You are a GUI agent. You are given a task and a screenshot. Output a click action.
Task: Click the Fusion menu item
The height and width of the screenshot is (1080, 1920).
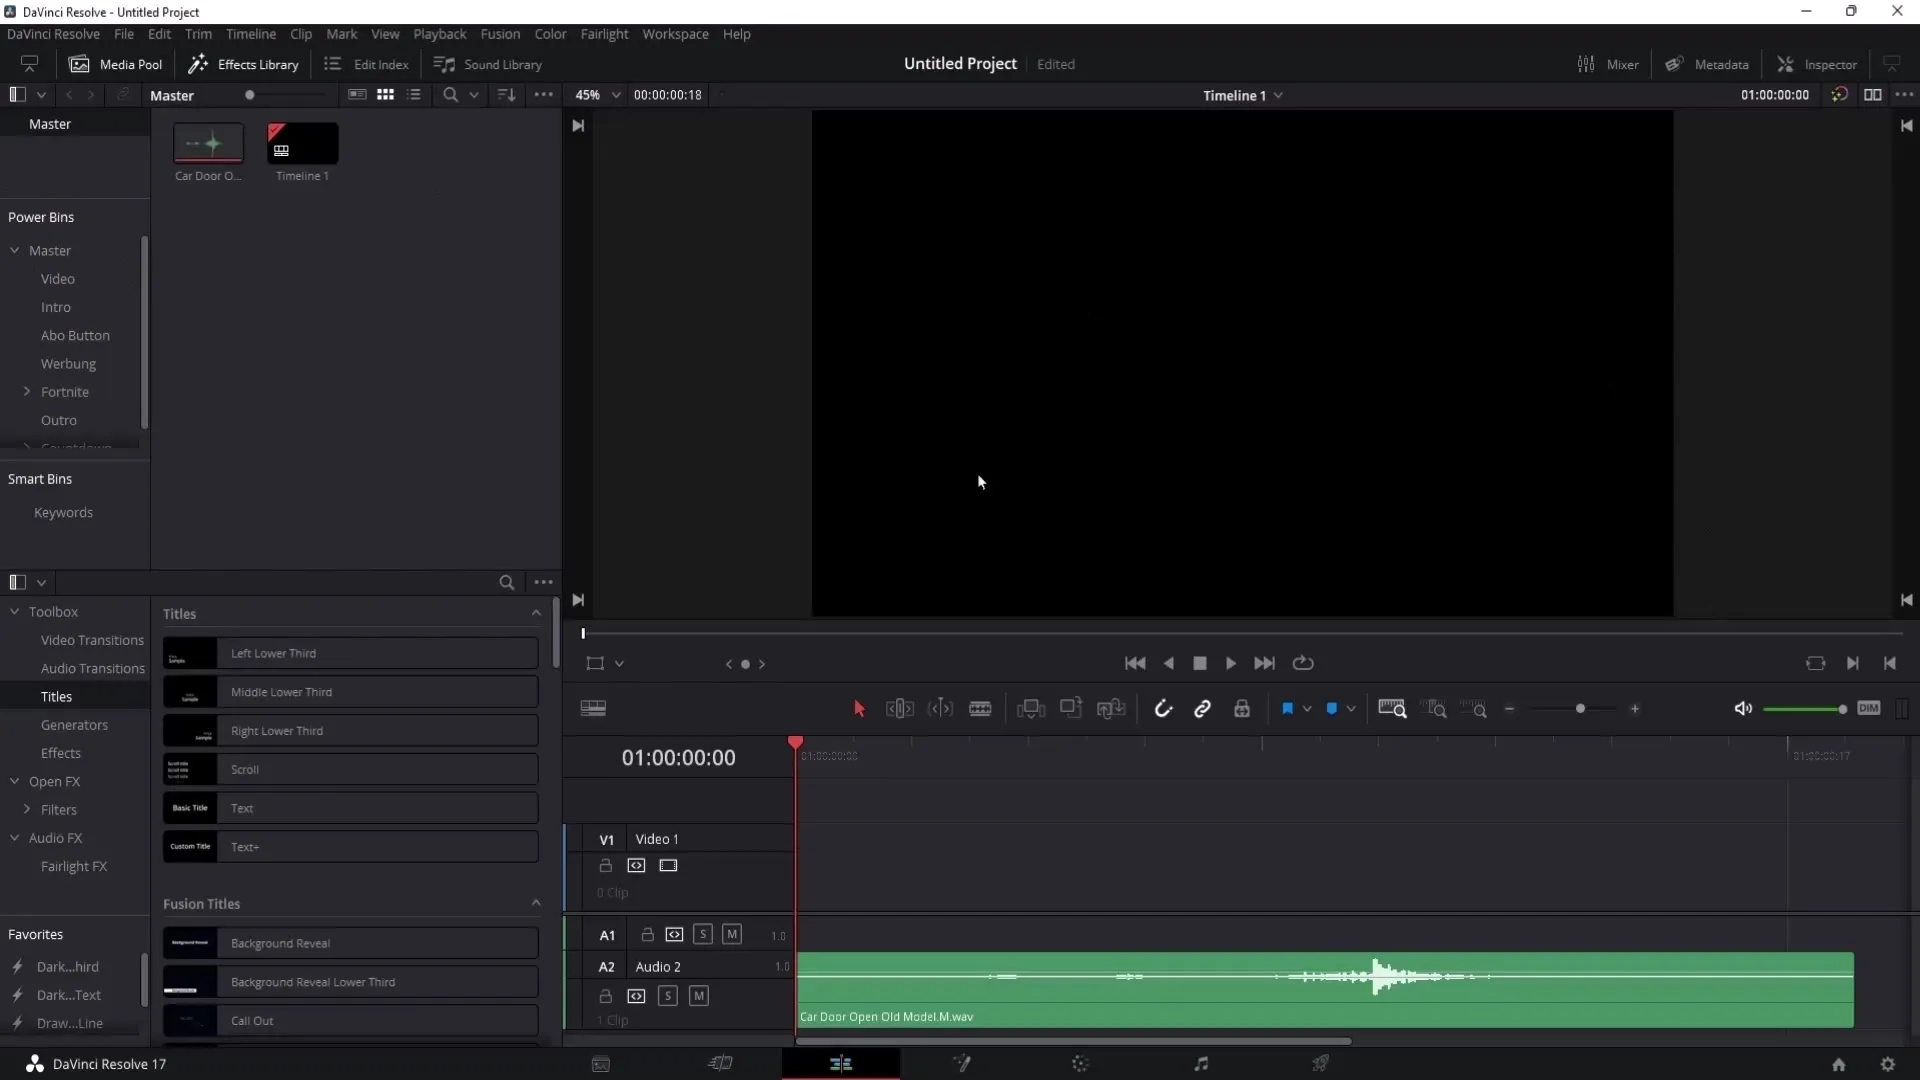pos(501,33)
